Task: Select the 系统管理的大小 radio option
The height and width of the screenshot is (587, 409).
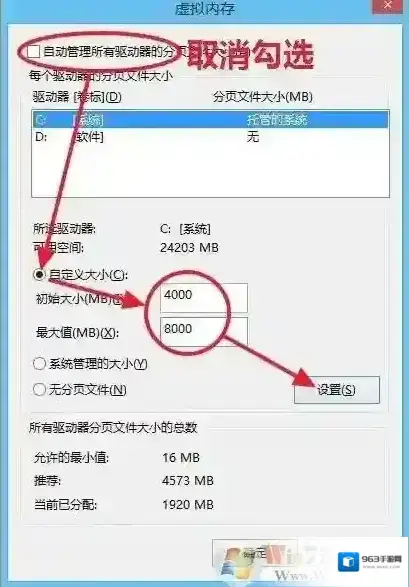Action: 39,364
